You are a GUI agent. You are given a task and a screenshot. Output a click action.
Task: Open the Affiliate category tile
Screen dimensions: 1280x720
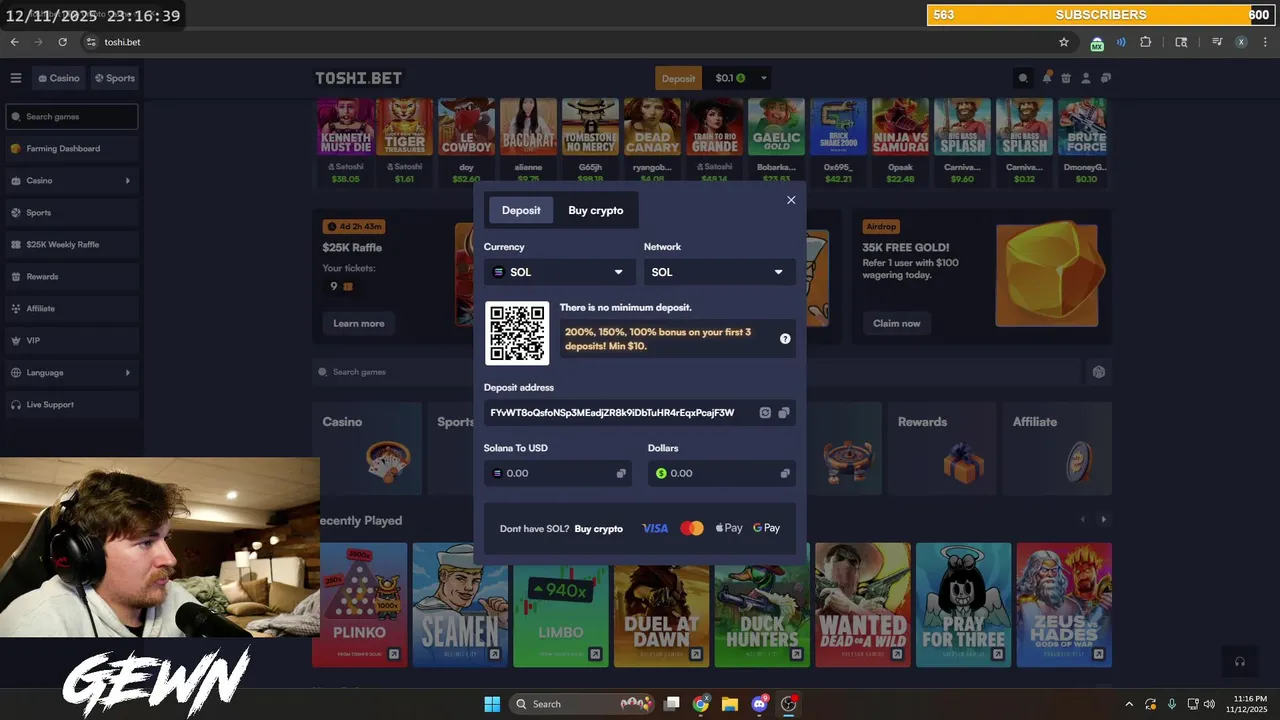[1057, 448]
